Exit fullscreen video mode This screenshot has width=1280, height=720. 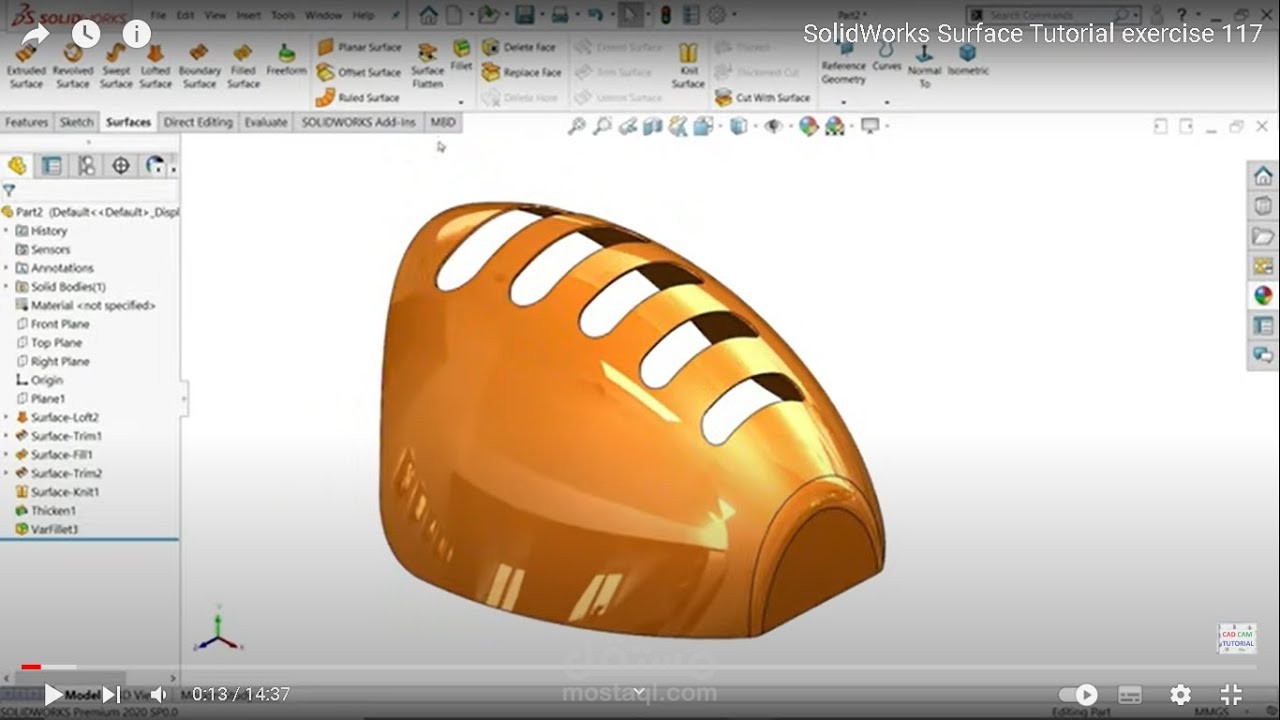pos(1232,694)
